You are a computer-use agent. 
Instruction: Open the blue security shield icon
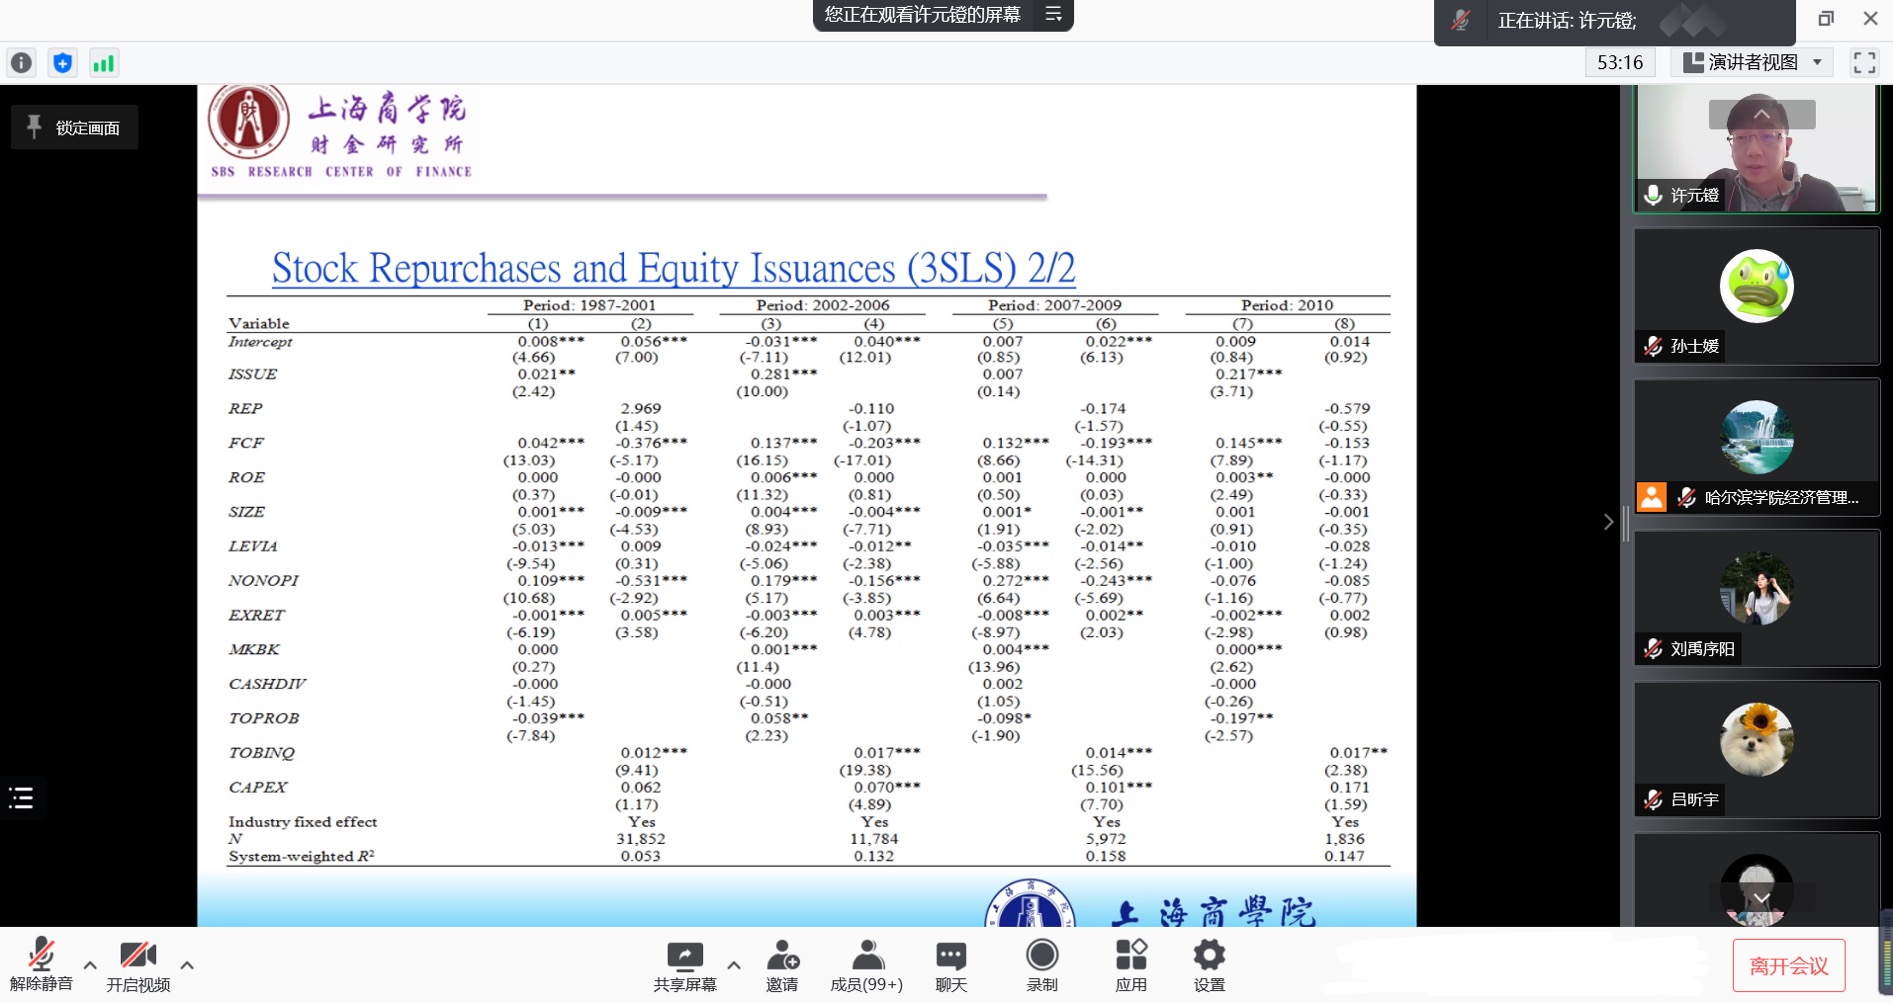pos(62,63)
